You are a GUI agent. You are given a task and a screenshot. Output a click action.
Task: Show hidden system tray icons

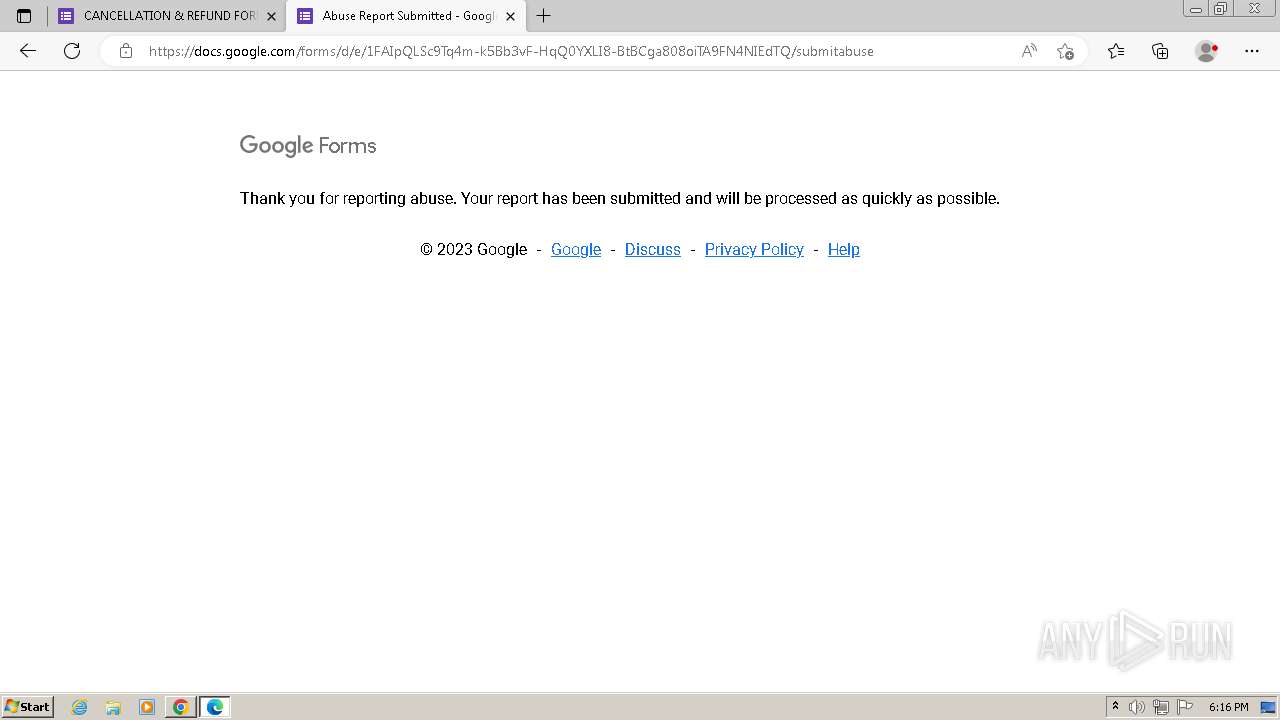tap(1115, 707)
